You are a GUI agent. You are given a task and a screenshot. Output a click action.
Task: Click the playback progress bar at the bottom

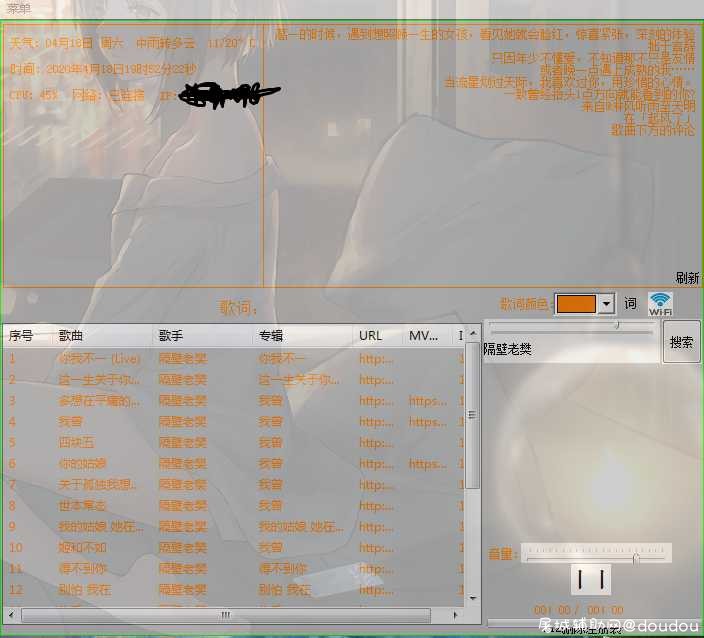click(594, 623)
